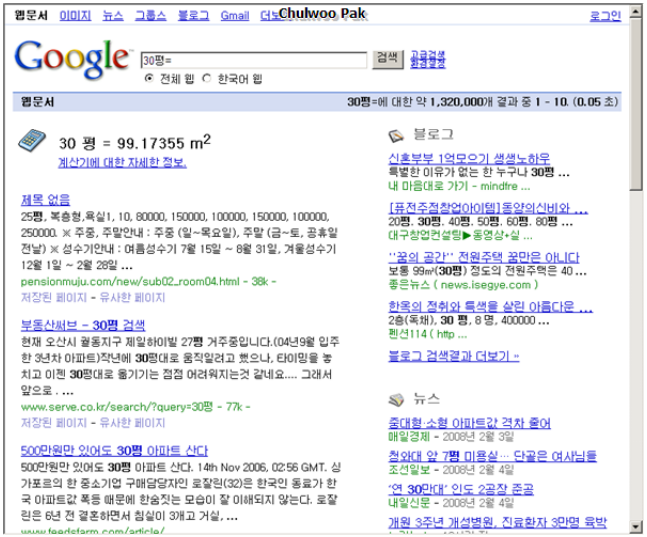Open 유사한 페이지 under serve.co.kr result
The height and width of the screenshot is (537, 647).
pos(132,423)
